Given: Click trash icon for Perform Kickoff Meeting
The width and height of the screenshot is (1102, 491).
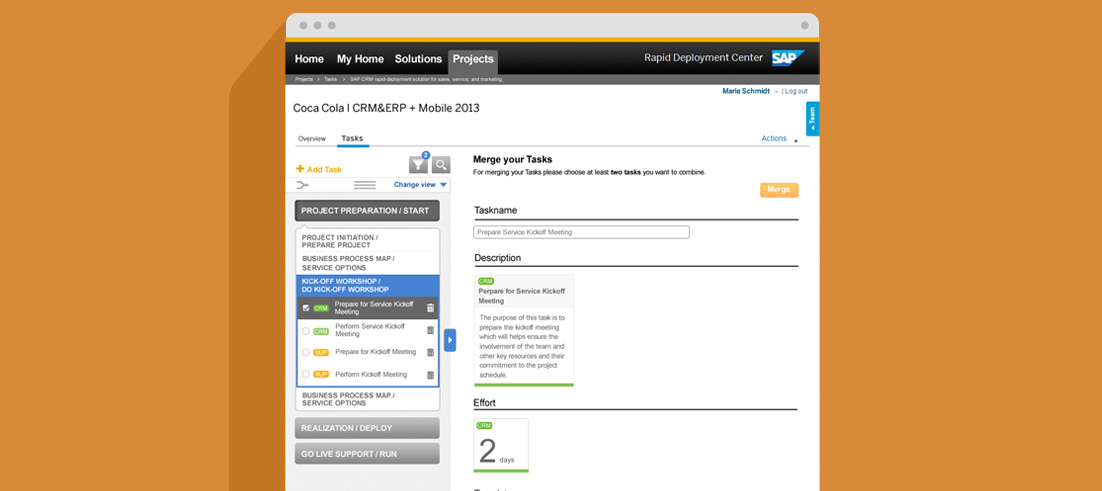Looking at the screenshot, I should 430,375.
